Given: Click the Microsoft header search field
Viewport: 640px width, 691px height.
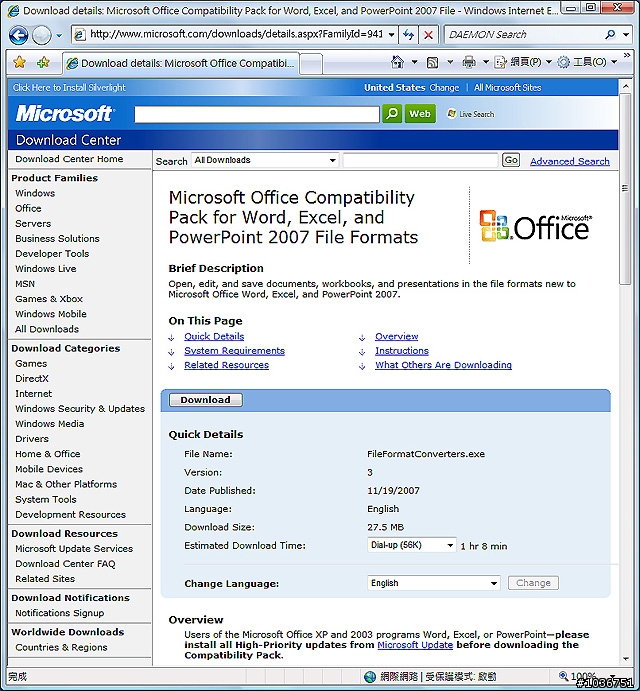Looking at the screenshot, I should coord(257,114).
